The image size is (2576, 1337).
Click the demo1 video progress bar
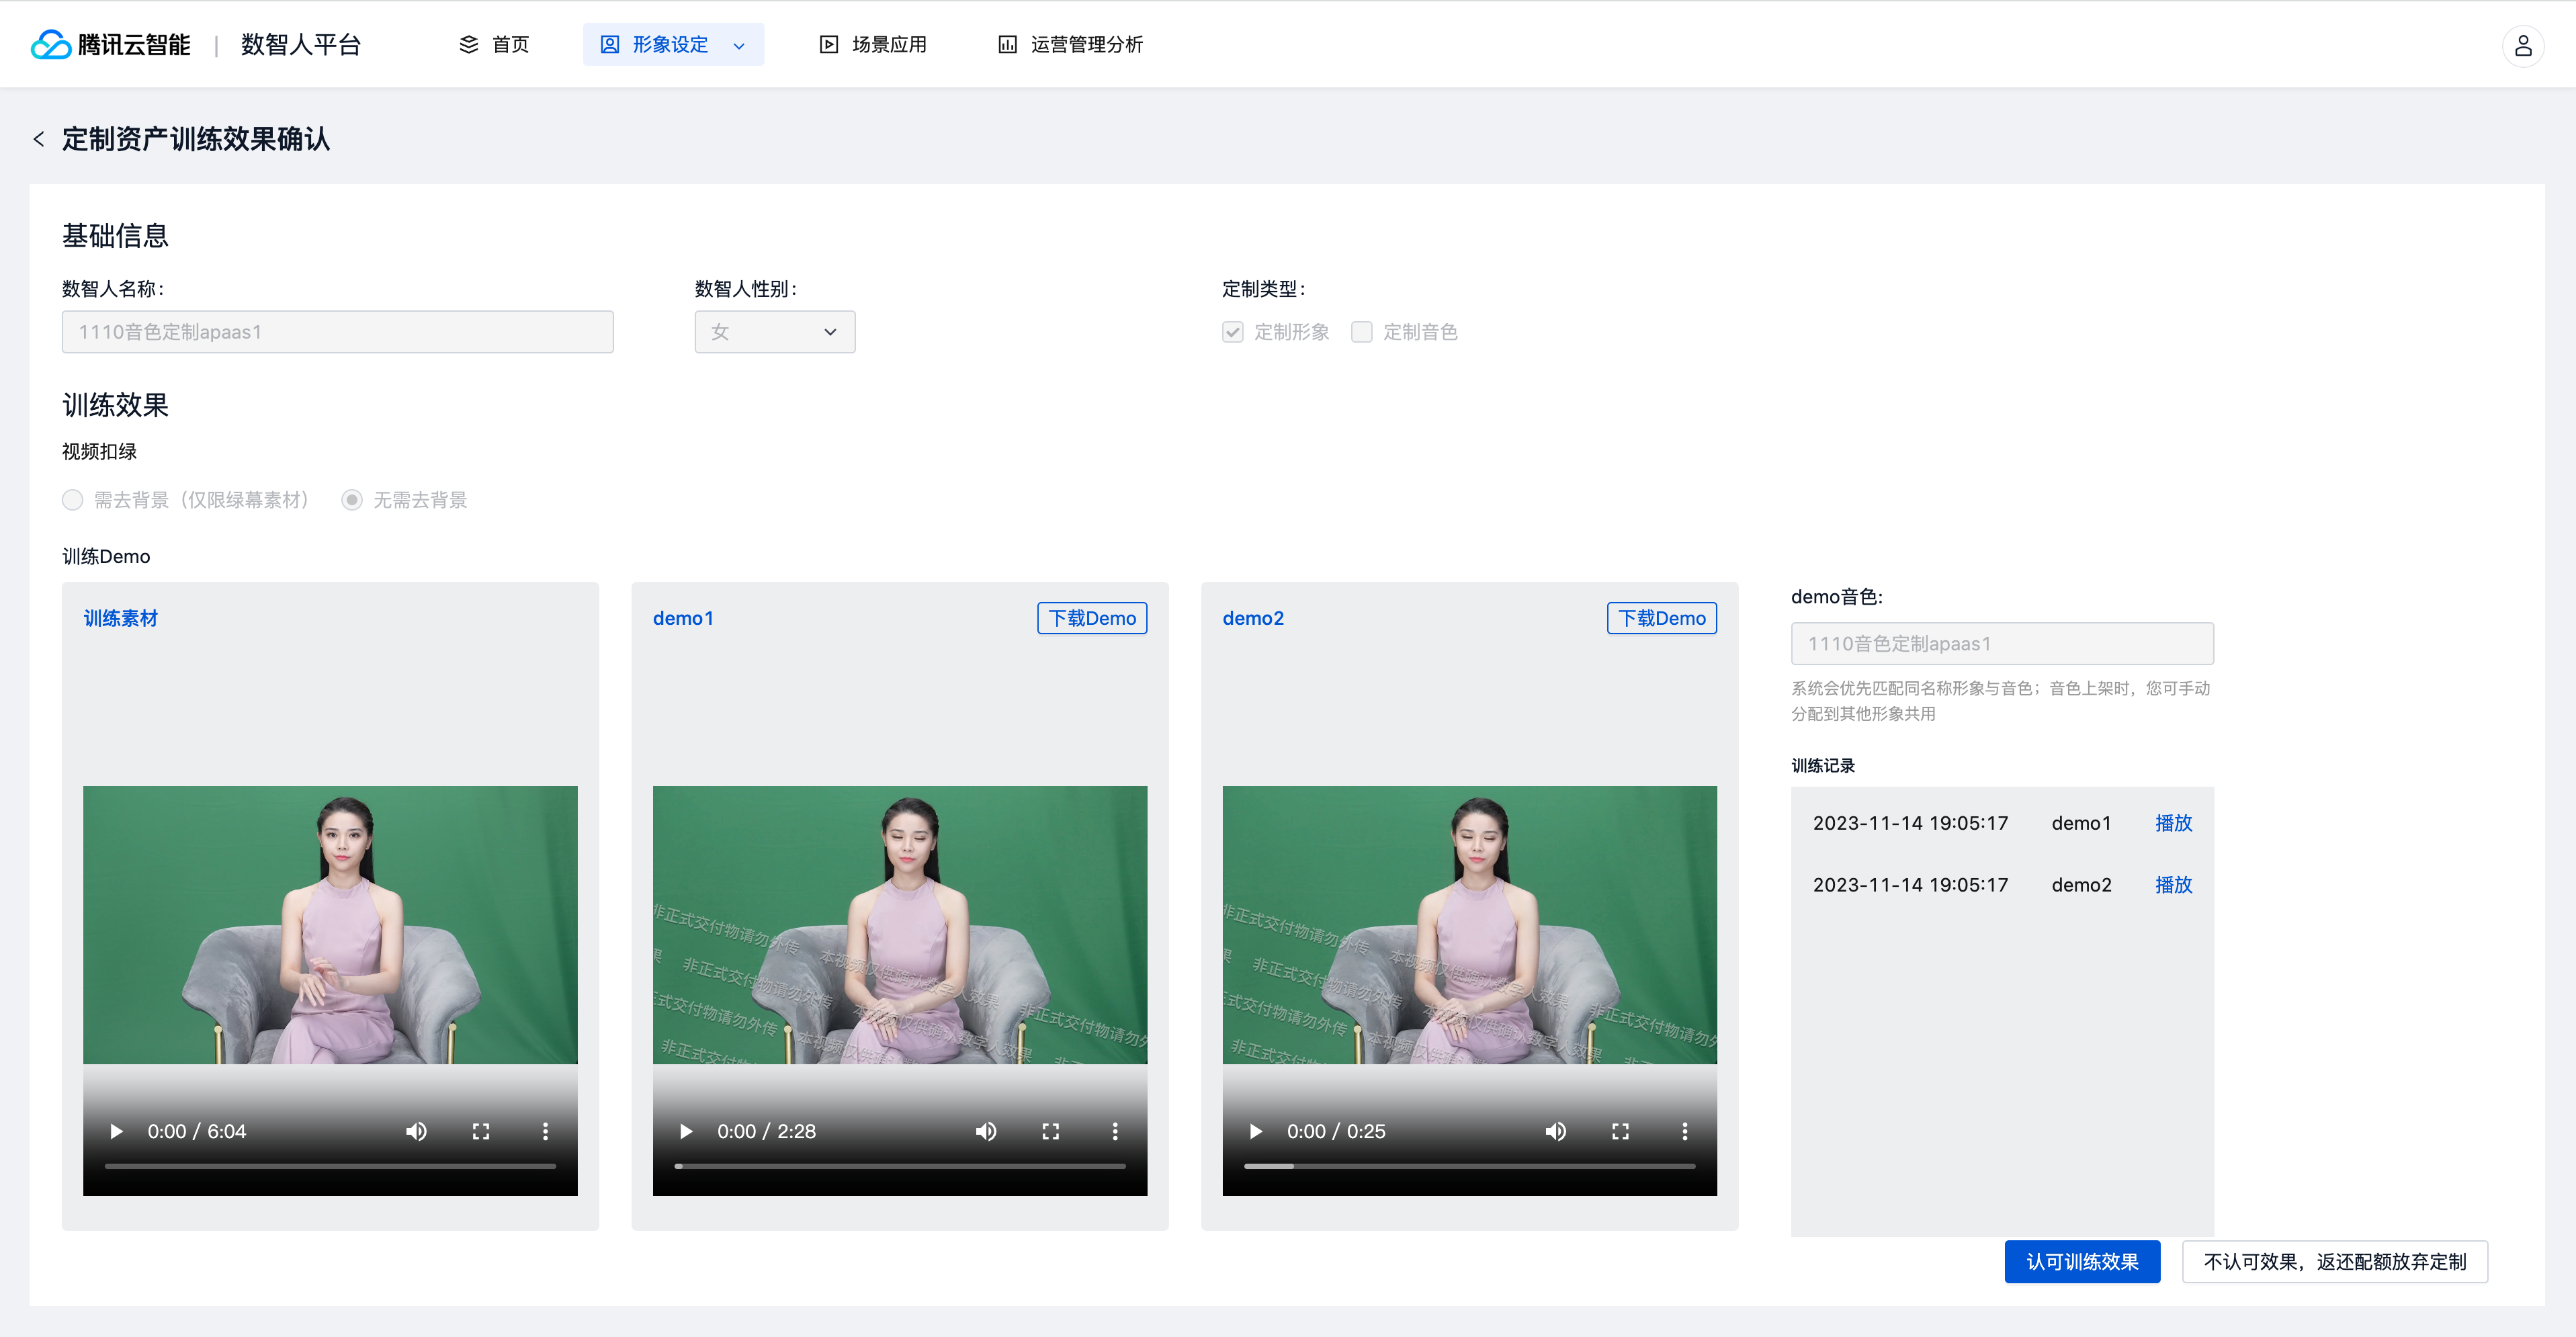click(x=900, y=1166)
